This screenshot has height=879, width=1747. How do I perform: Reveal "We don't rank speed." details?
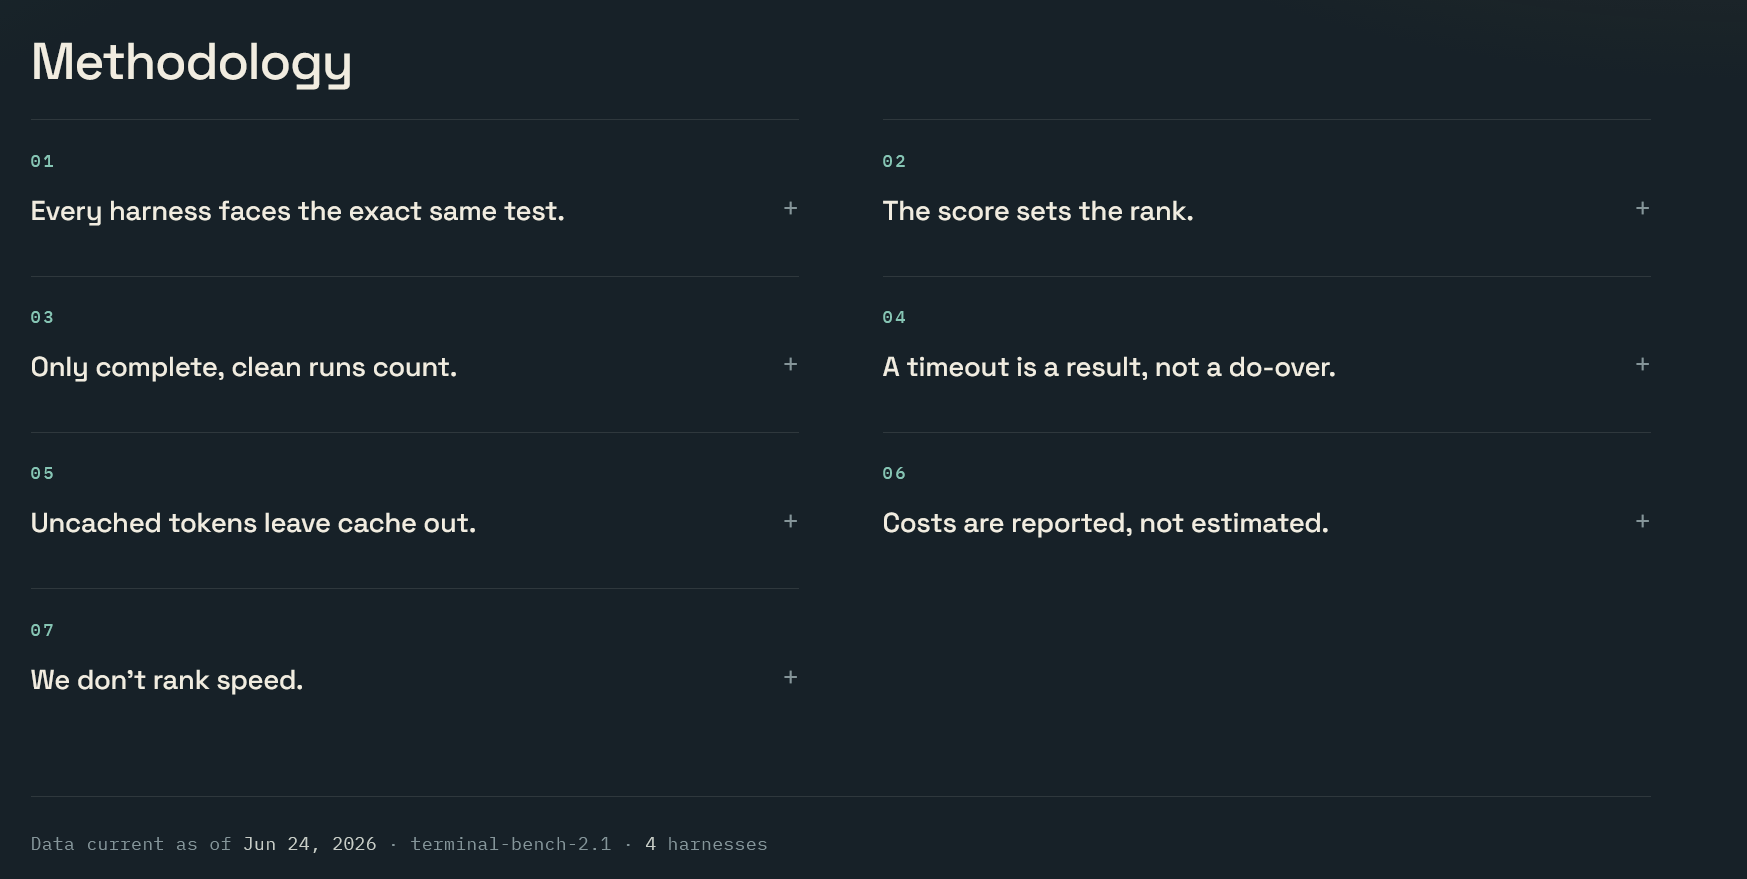pyautogui.click(x=414, y=667)
